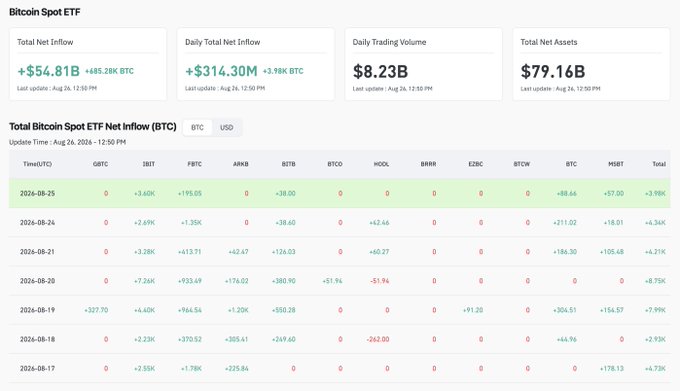
Task: Click the Daily Trading Volume card title
Action: (x=389, y=42)
